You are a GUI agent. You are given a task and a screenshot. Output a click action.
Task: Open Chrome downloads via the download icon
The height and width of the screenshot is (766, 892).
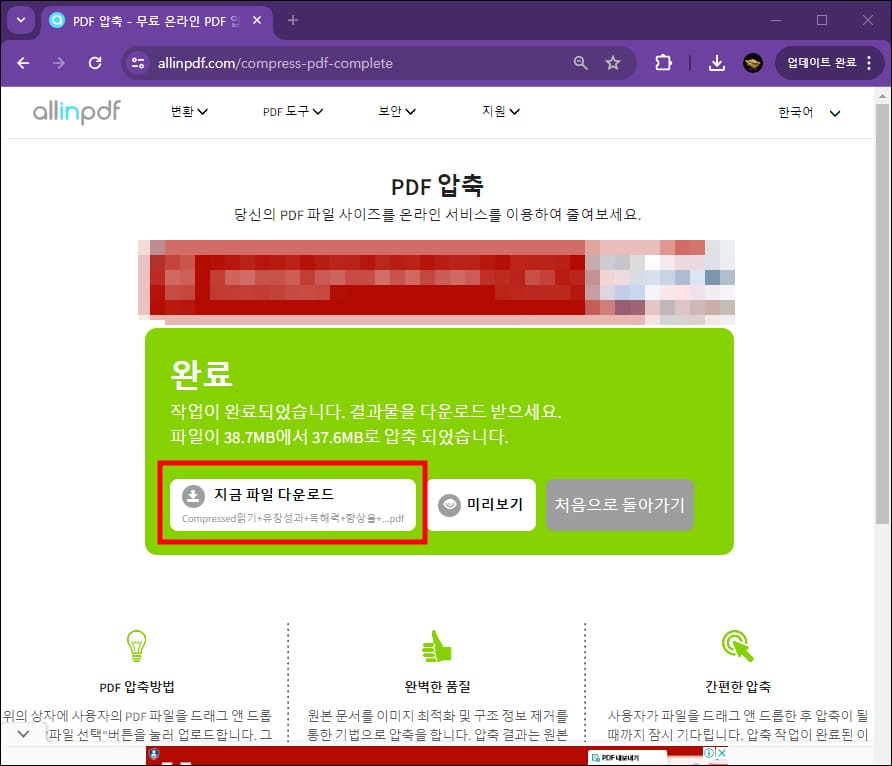coord(716,62)
